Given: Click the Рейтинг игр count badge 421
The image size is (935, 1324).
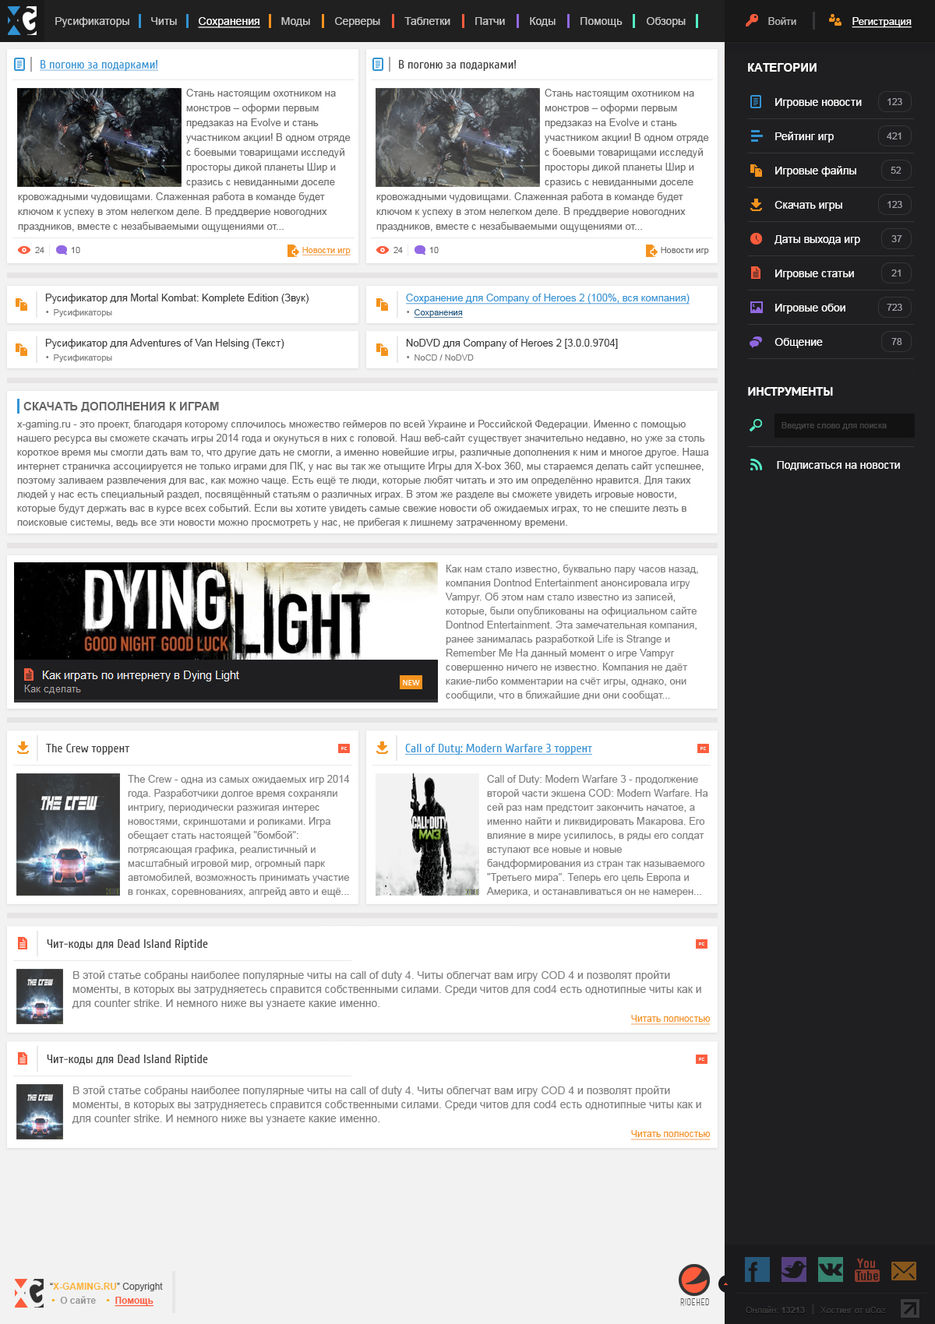Looking at the screenshot, I should point(894,136).
